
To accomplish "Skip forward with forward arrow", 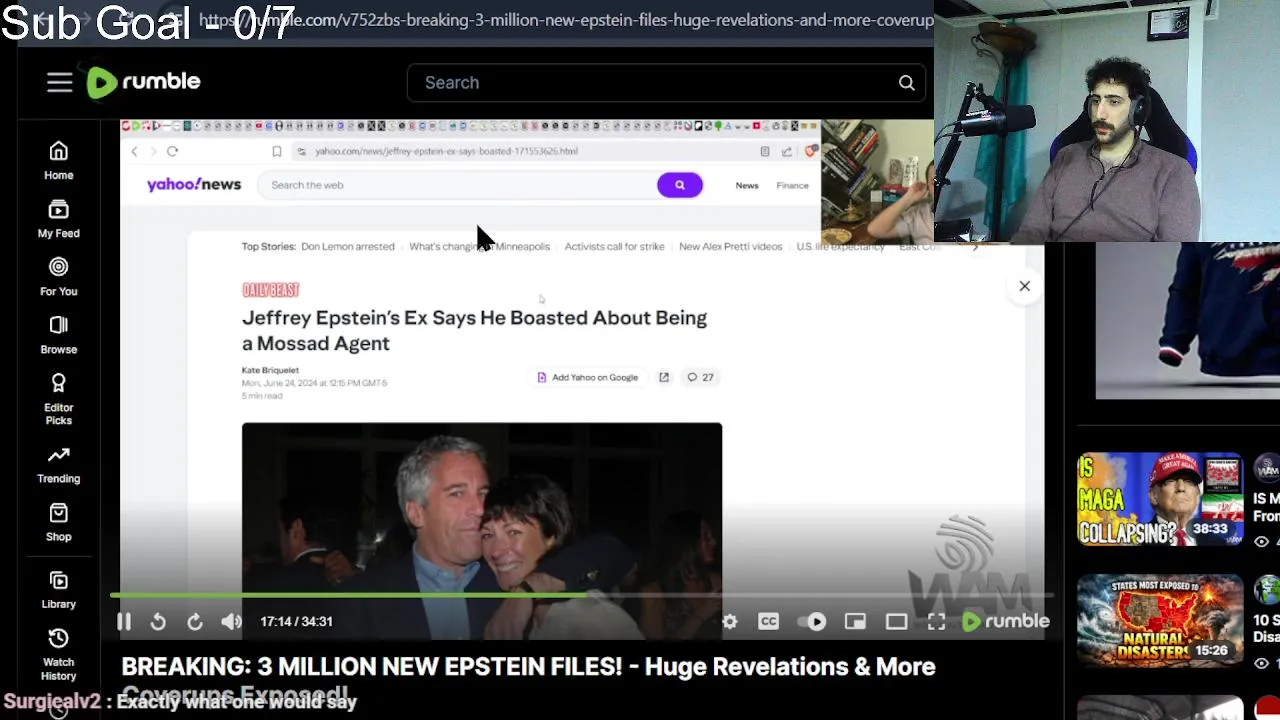I will (x=195, y=621).
